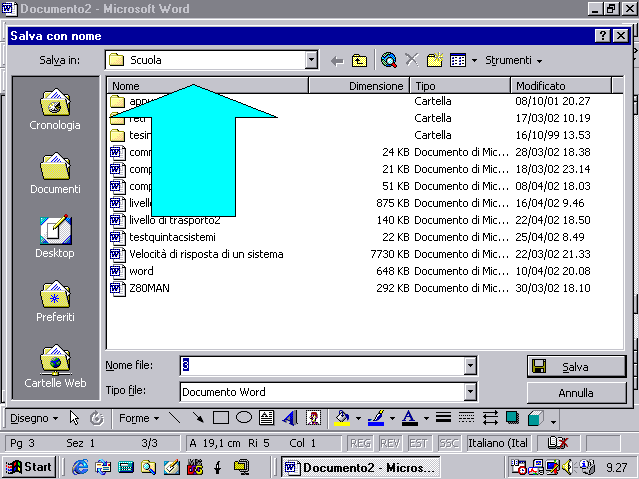The height and width of the screenshot is (479, 639).
Task: Sort by the Modificato column header
Action: point(561,86)
